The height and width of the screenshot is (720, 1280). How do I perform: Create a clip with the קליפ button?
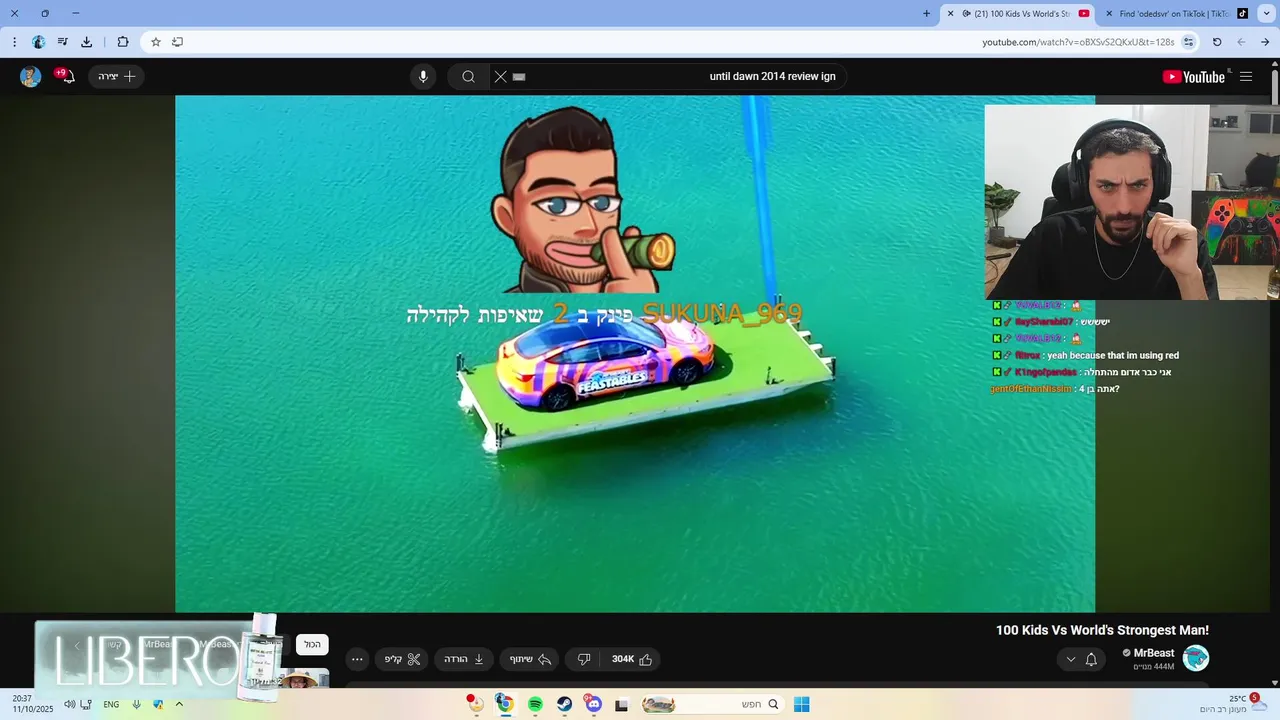tap(403, 659)
